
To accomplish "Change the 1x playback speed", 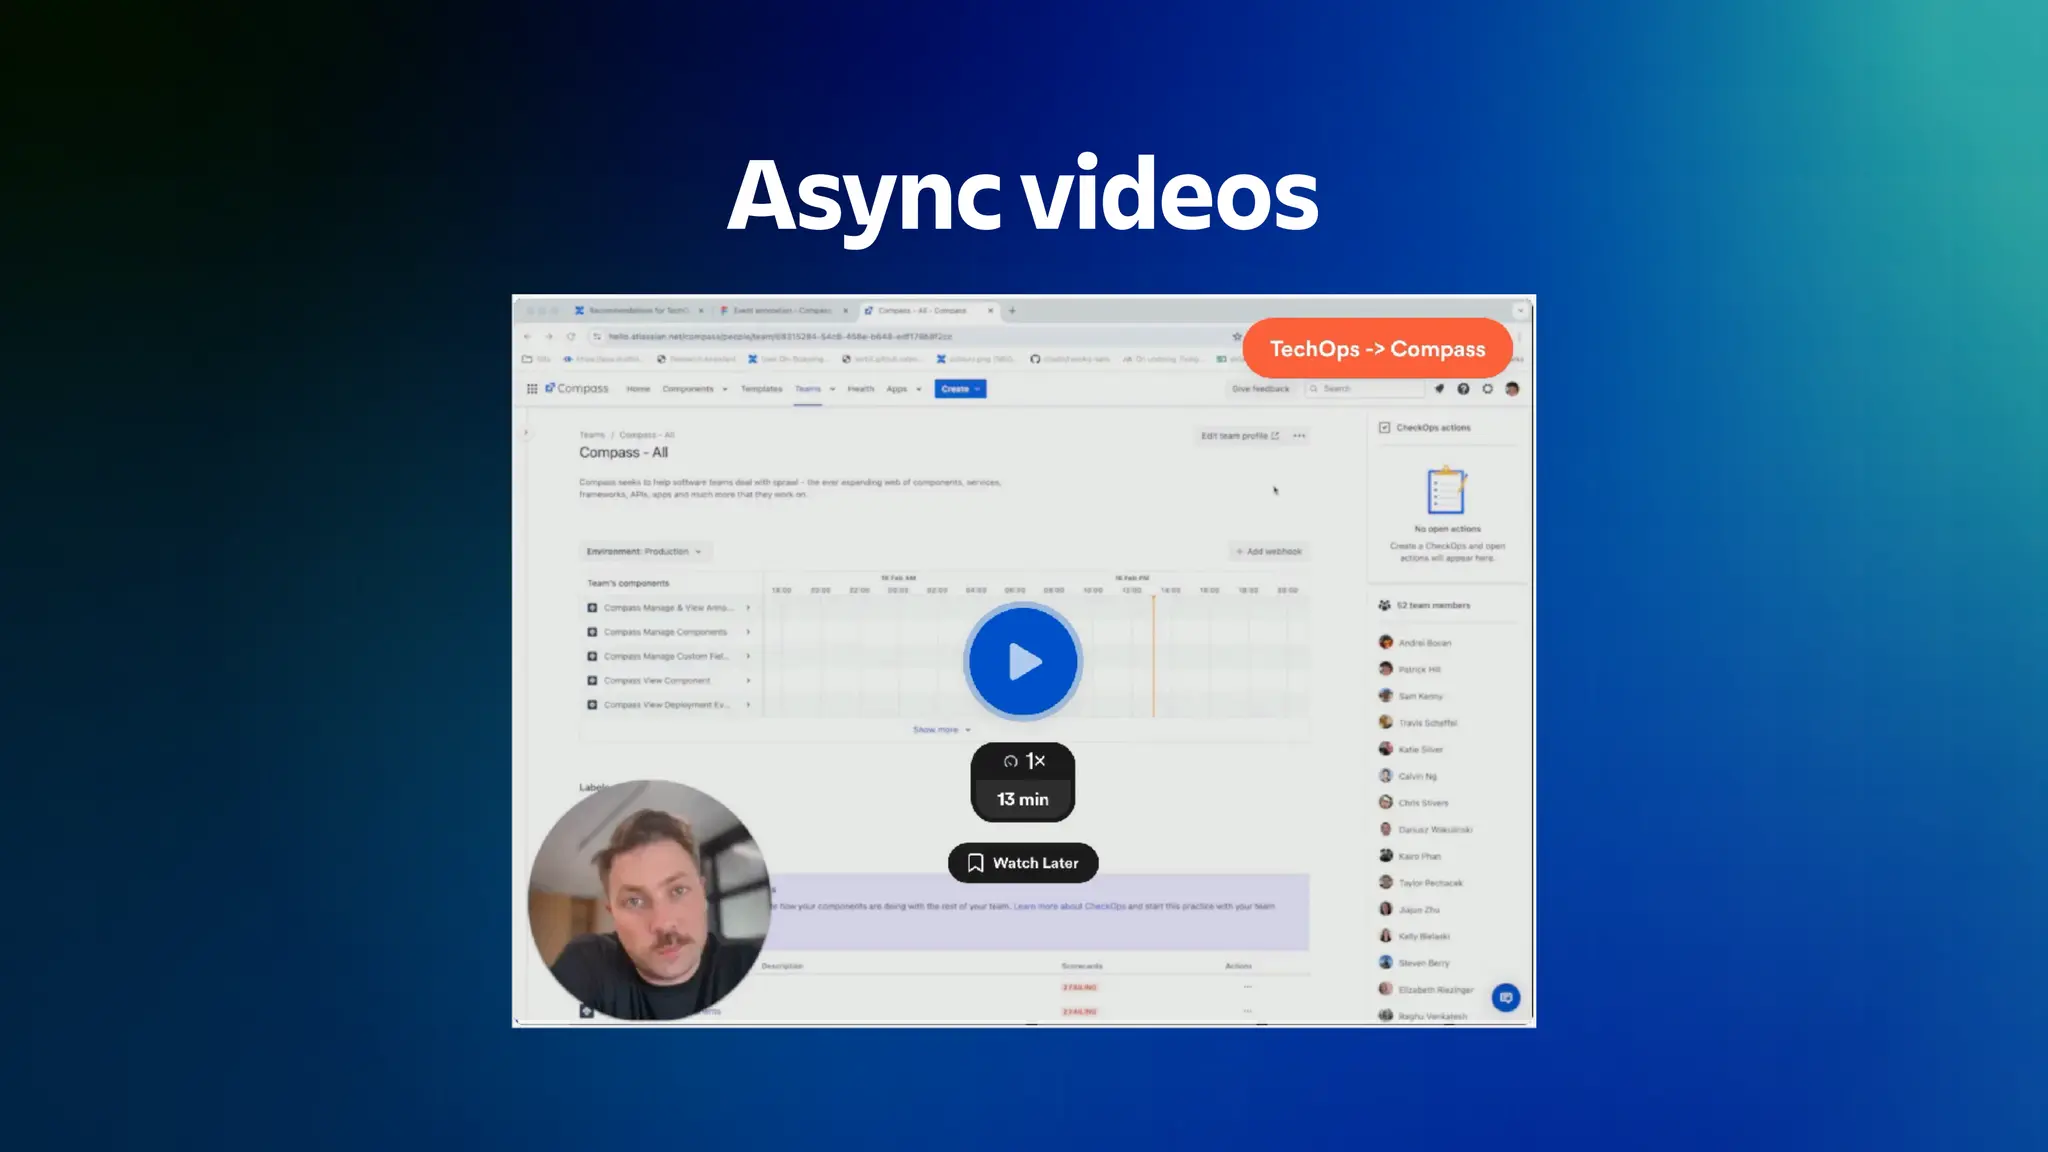I will 1023,761.
